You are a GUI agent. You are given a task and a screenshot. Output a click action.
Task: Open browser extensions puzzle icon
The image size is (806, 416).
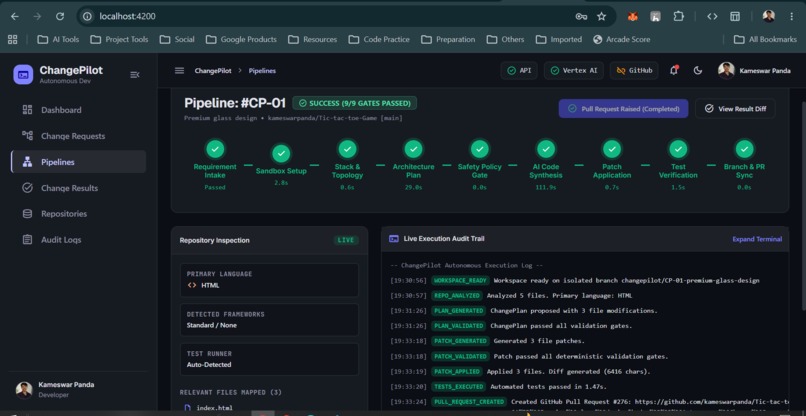[x=679, y=16]
